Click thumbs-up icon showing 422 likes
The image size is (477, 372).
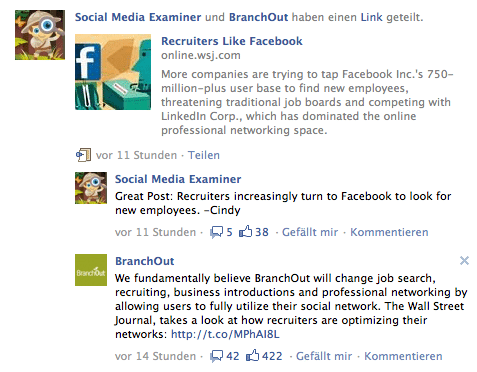252,355
